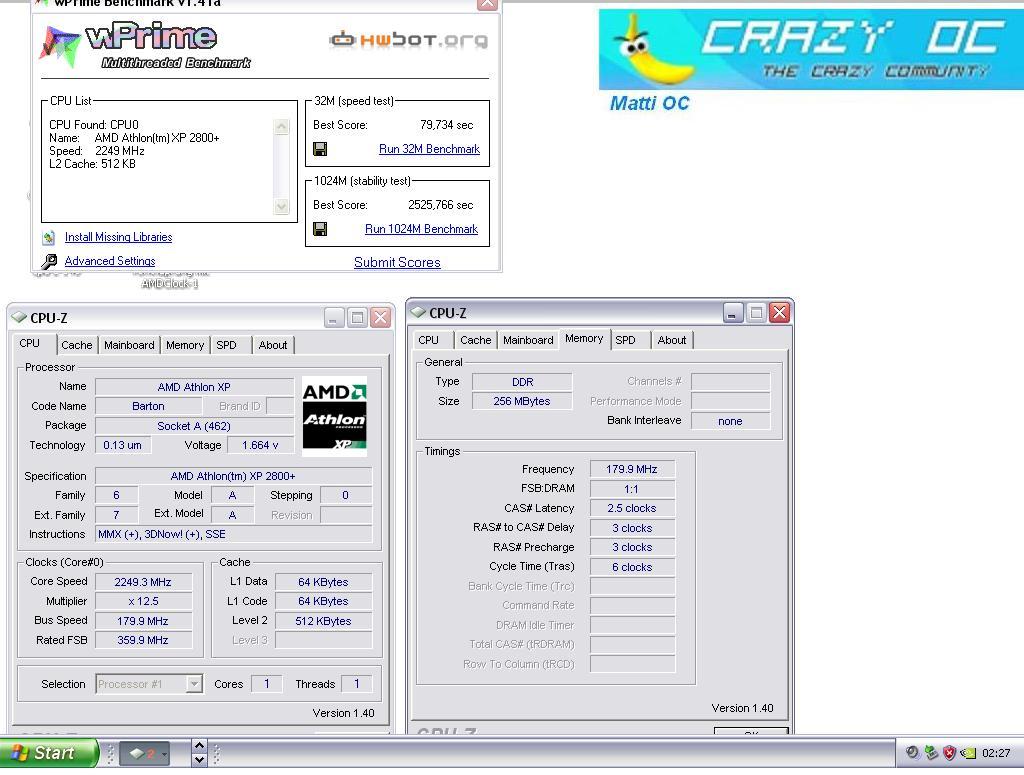Click the Run 32M Benchmark link
This screenshot has width=1024, height=775.
pos(429,149)
